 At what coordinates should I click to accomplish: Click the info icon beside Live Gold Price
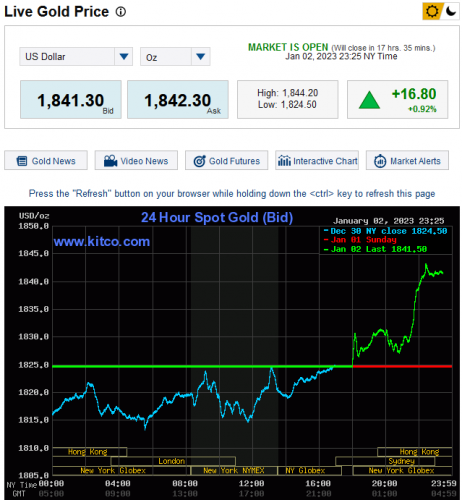pyautogui.click(x=121, y=12)
